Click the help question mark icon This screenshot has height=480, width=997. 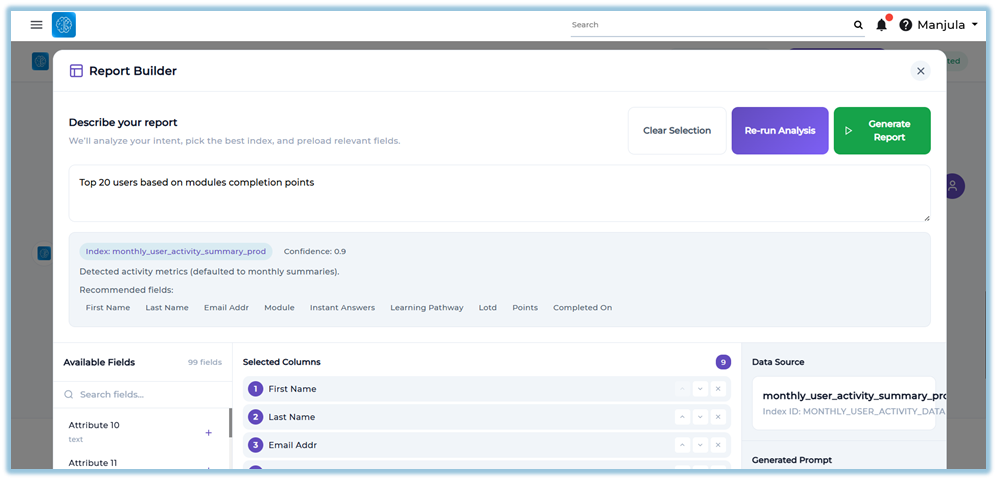[x=906, y=25]
